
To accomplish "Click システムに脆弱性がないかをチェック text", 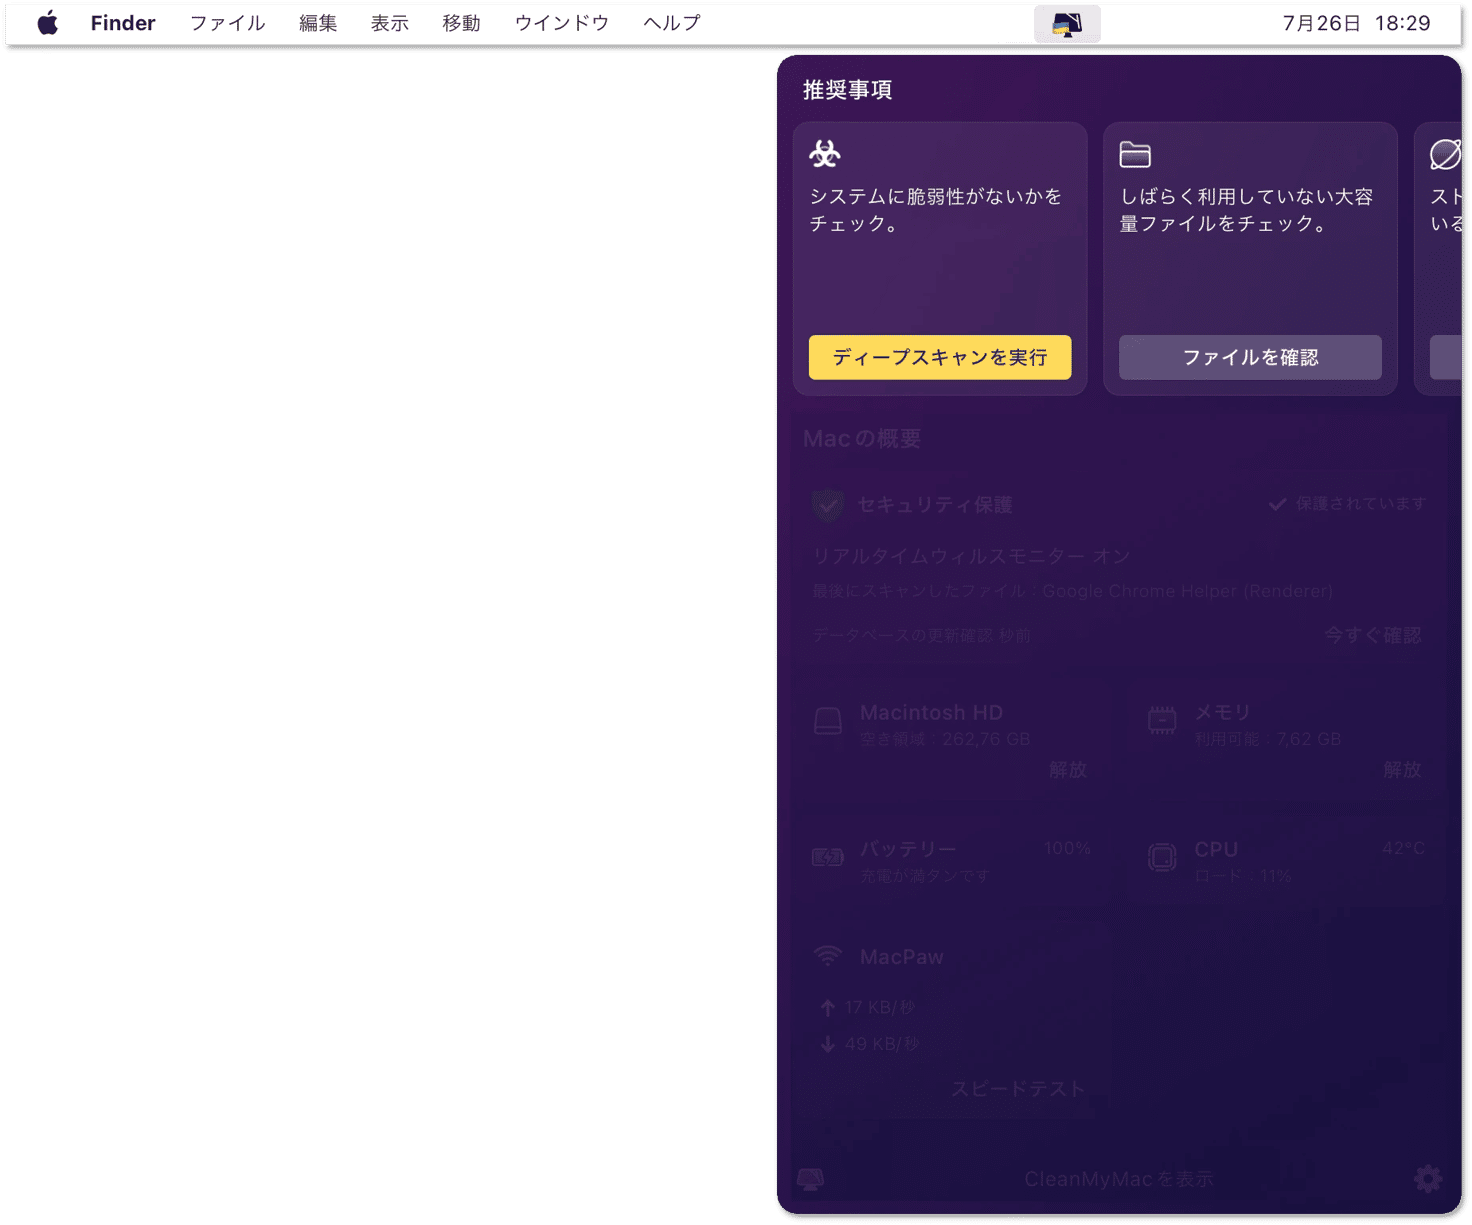I will pyautogui.click(x=936, y=210).
